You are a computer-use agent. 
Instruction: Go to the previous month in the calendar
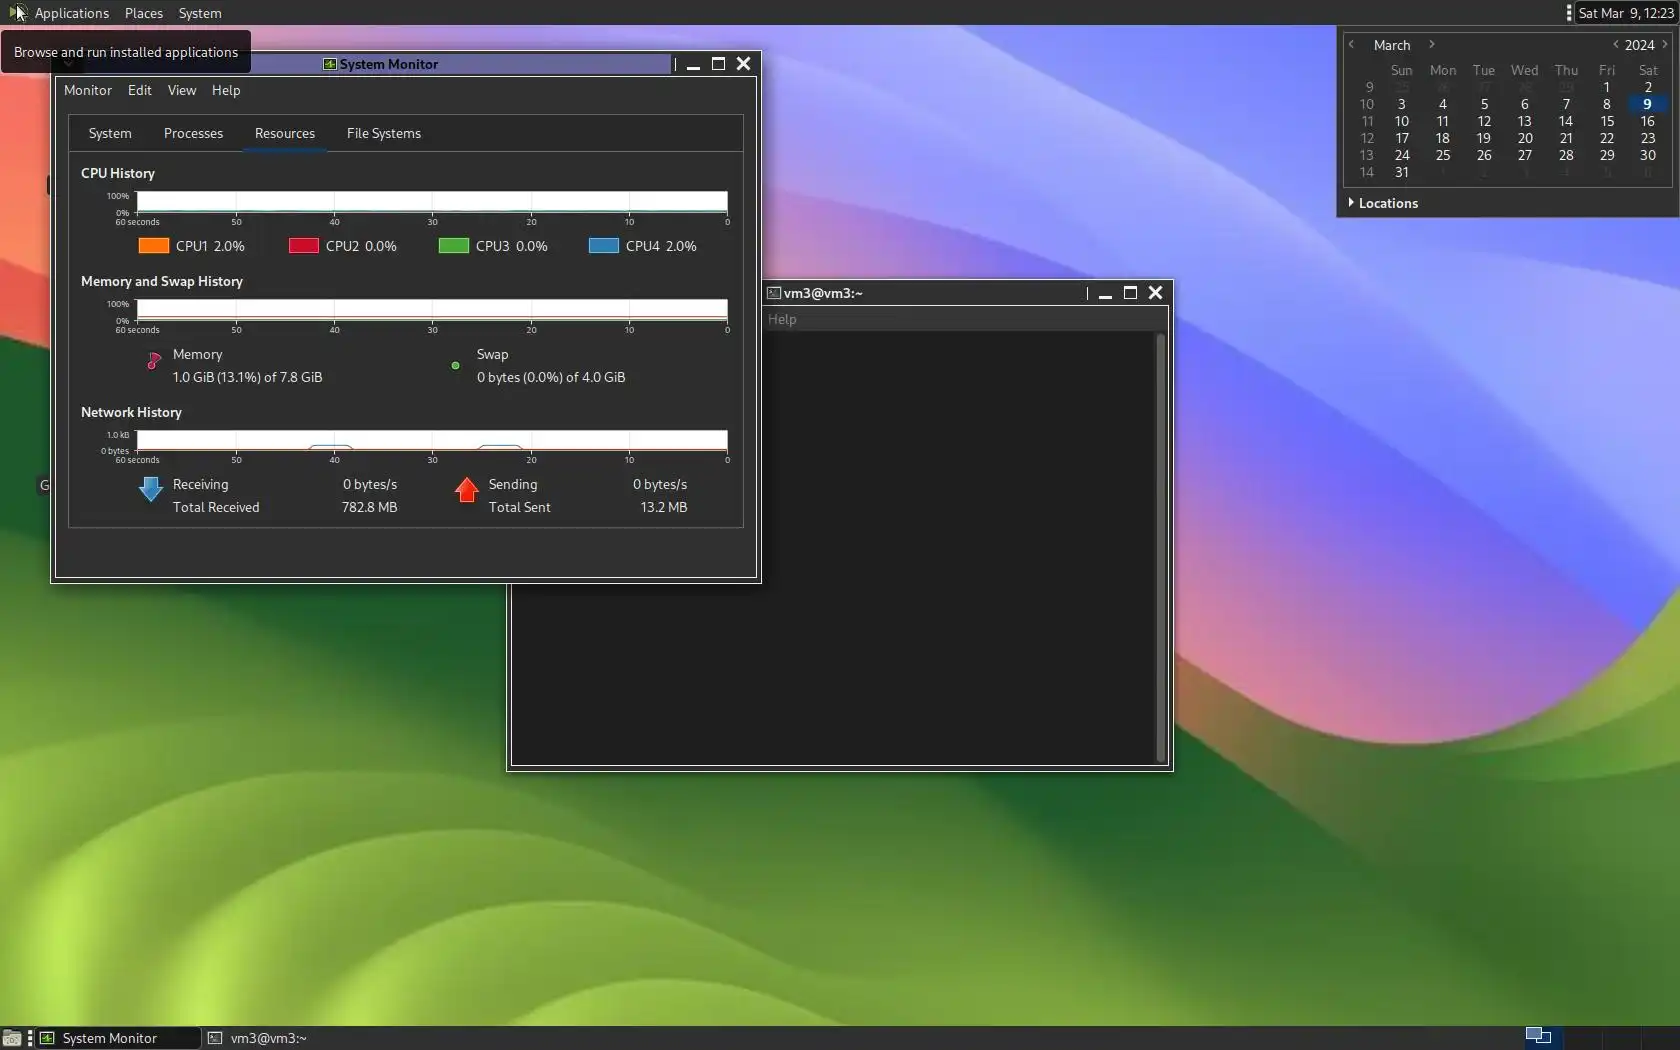point(1351,44)
